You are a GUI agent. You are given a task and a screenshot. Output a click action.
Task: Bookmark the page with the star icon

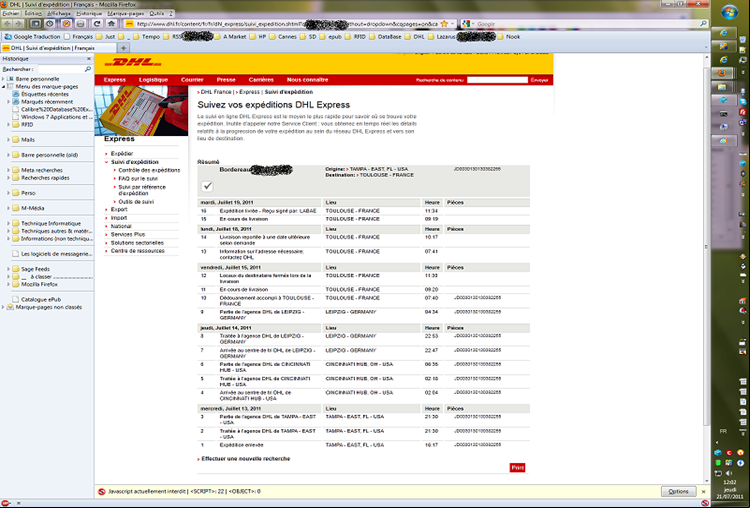point(444,23)
